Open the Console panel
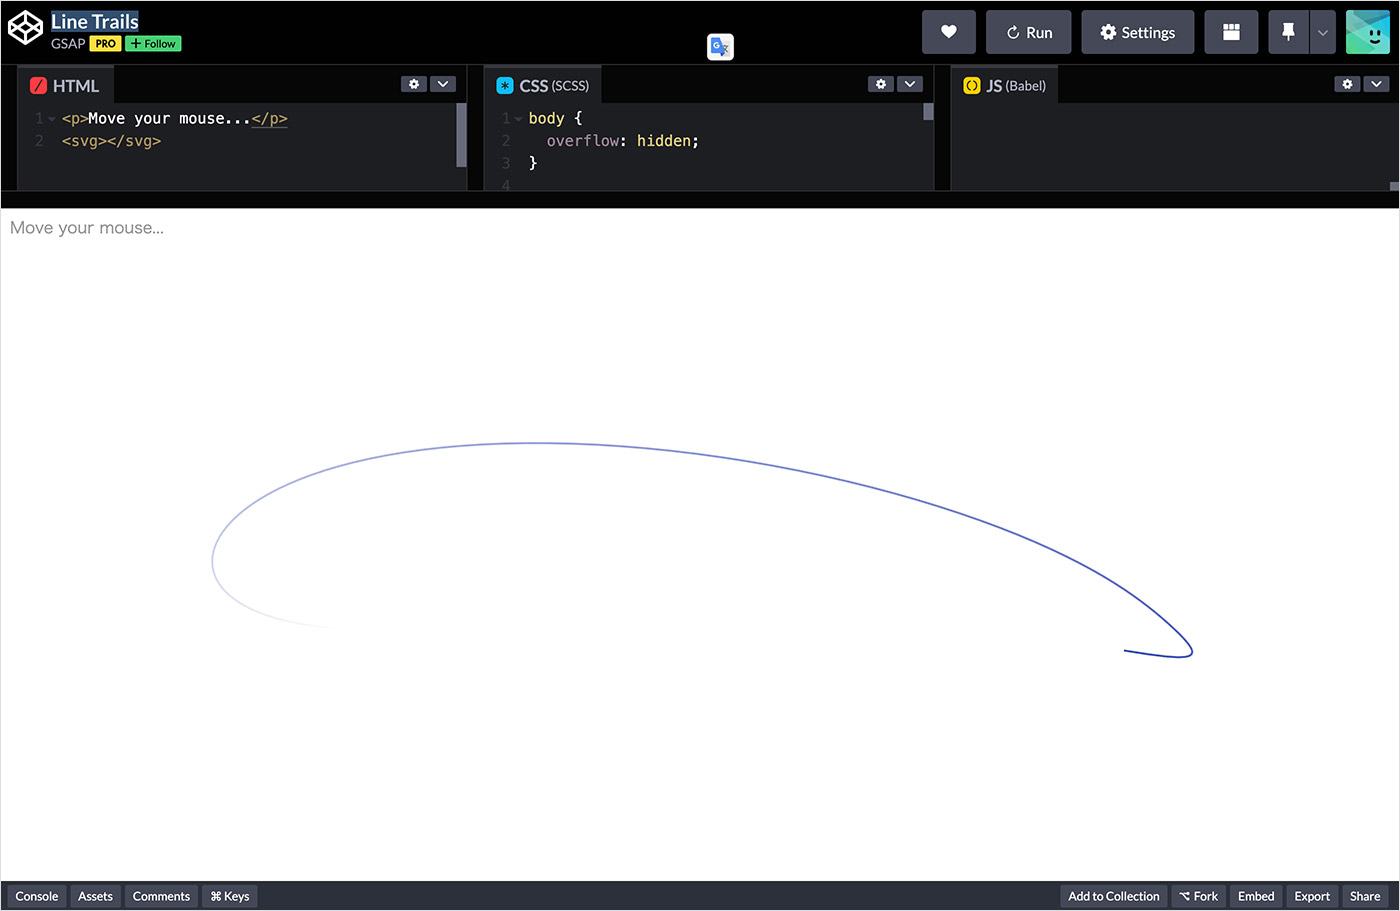The height and width of the screenshot is (911, 1400). [x=37, y=896]
